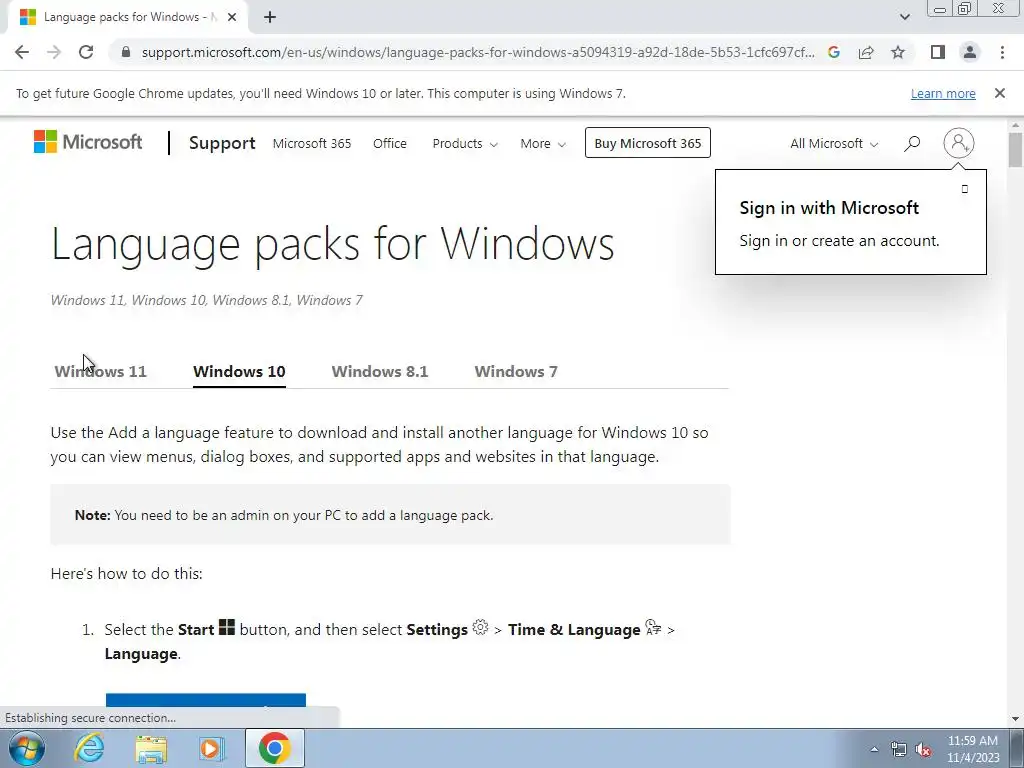Viewport: 1024px width, 768px height.
Task: Open site search with magnifier icon
Action: (x=912, y=143)
